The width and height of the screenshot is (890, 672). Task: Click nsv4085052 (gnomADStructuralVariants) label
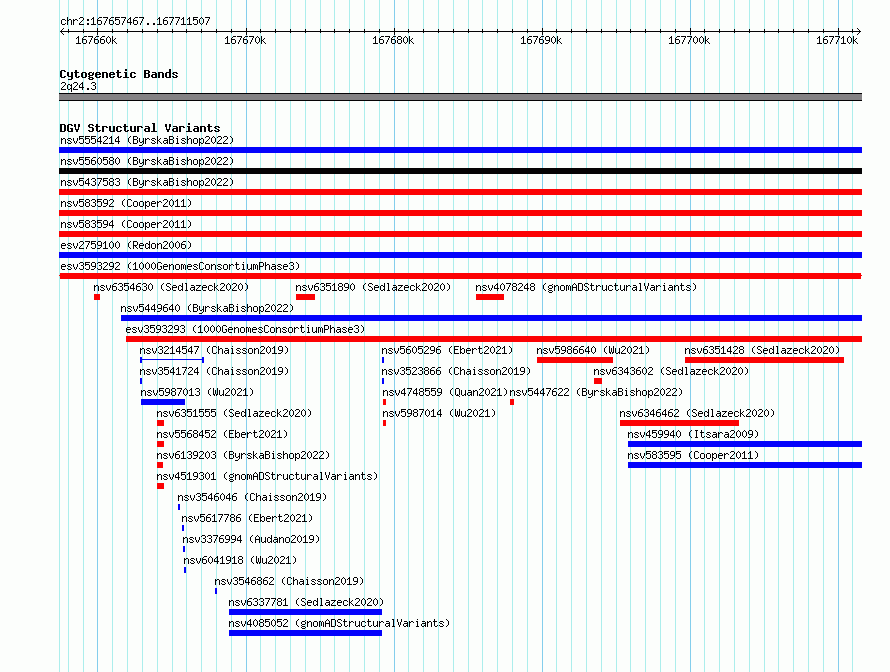339,623
